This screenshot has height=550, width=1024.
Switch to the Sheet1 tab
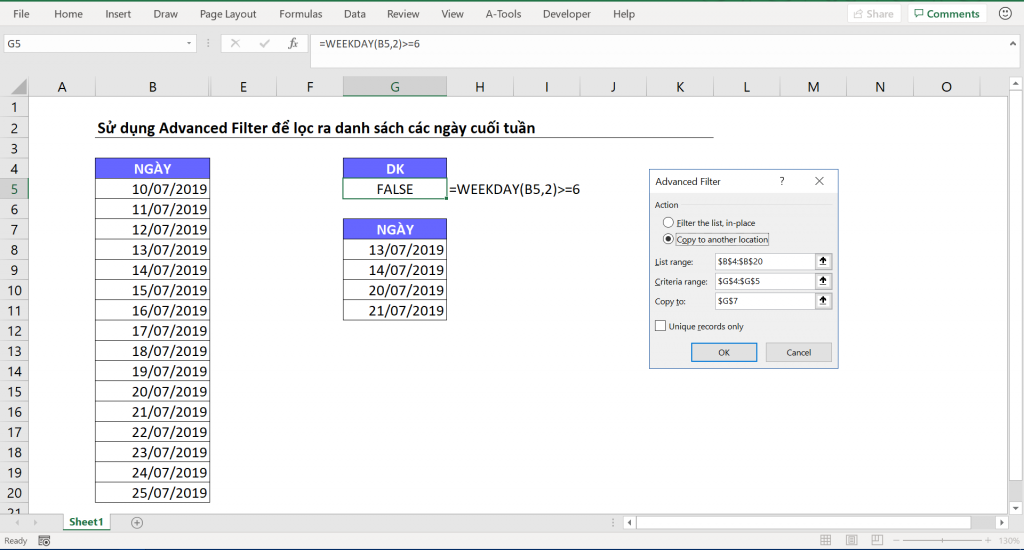point(85,522)
